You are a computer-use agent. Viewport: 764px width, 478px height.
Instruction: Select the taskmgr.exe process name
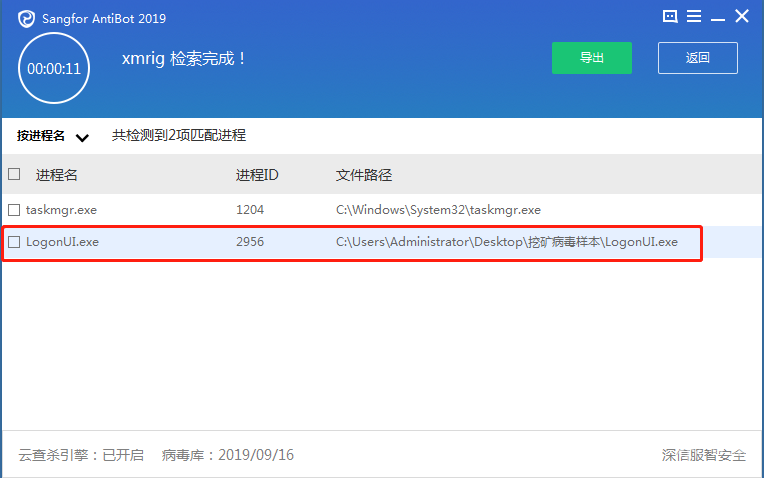pos(61,210)
